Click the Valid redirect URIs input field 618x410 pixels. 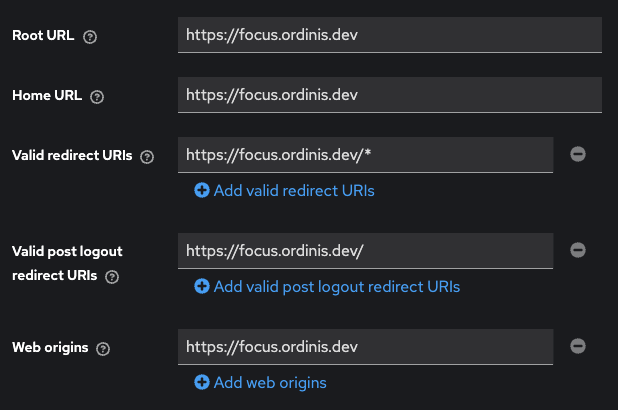pos(365,155)
